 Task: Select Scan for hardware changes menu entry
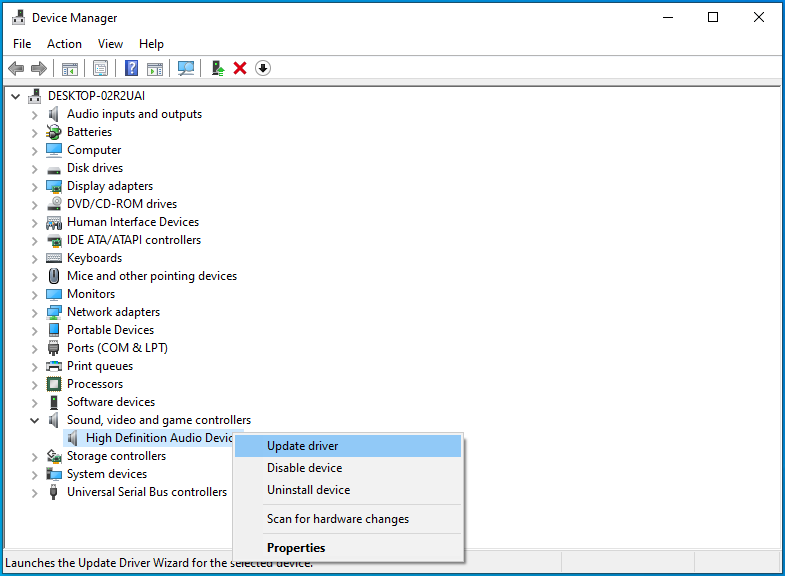point(348,519)
